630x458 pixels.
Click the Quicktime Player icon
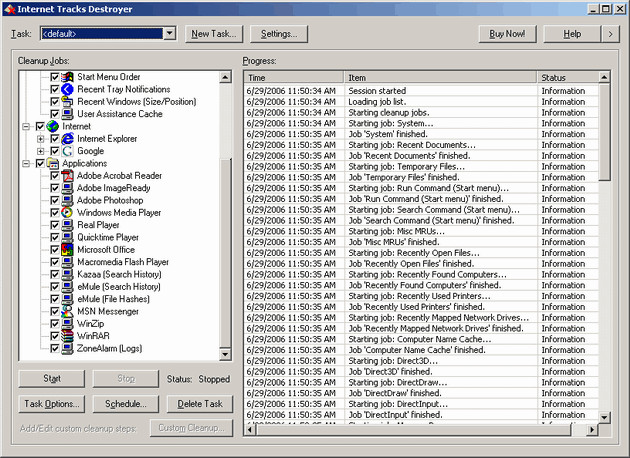click(67, 237)
